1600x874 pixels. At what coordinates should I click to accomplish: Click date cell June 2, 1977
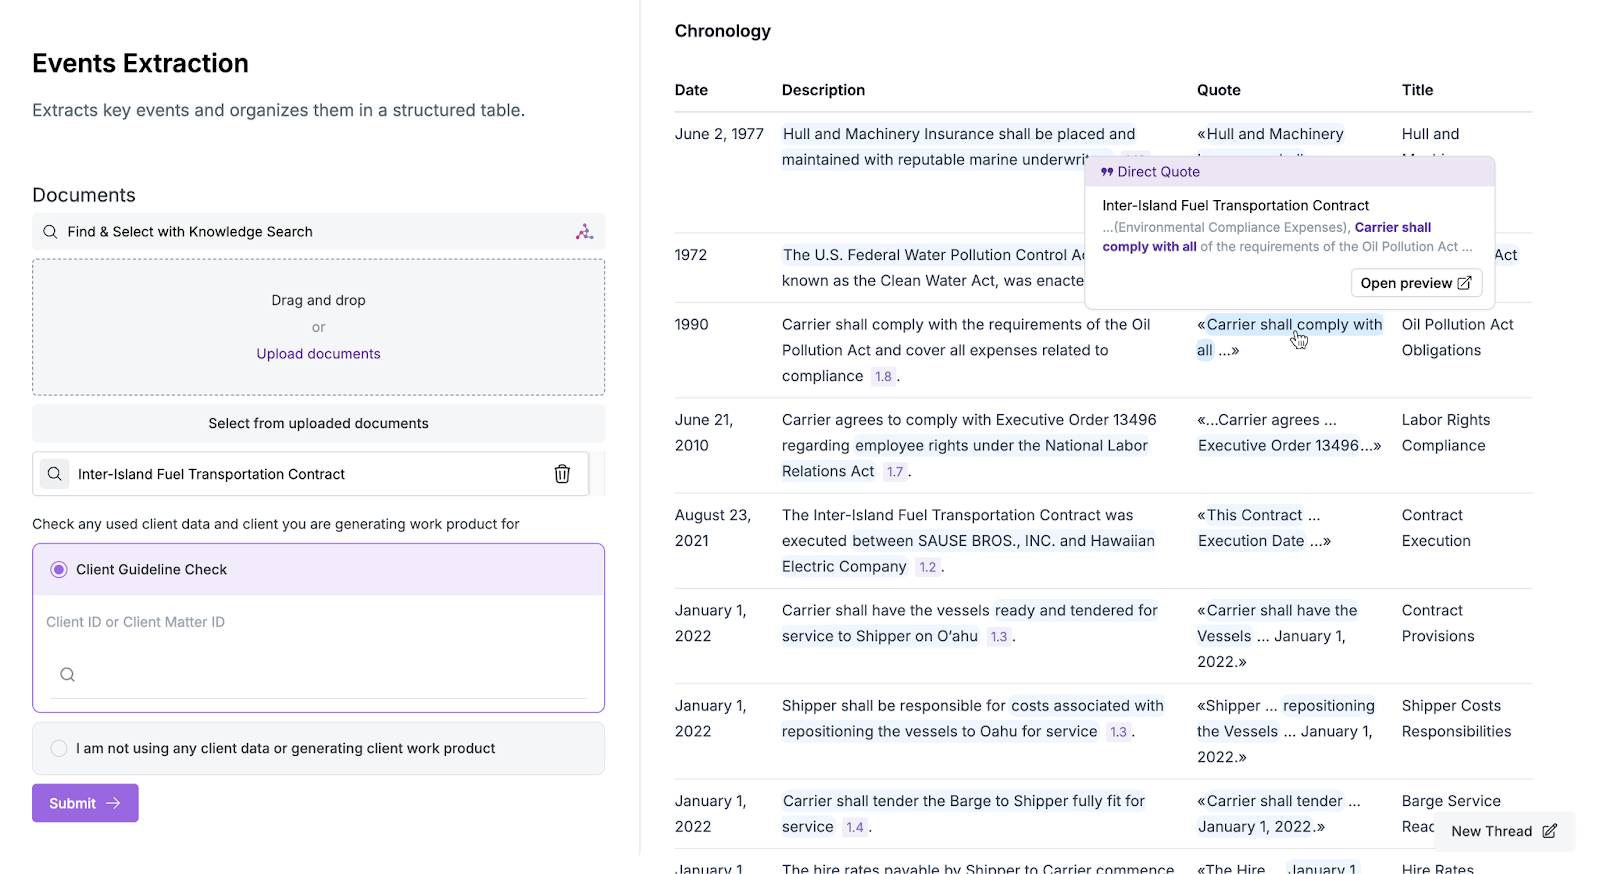click(719, 134)
